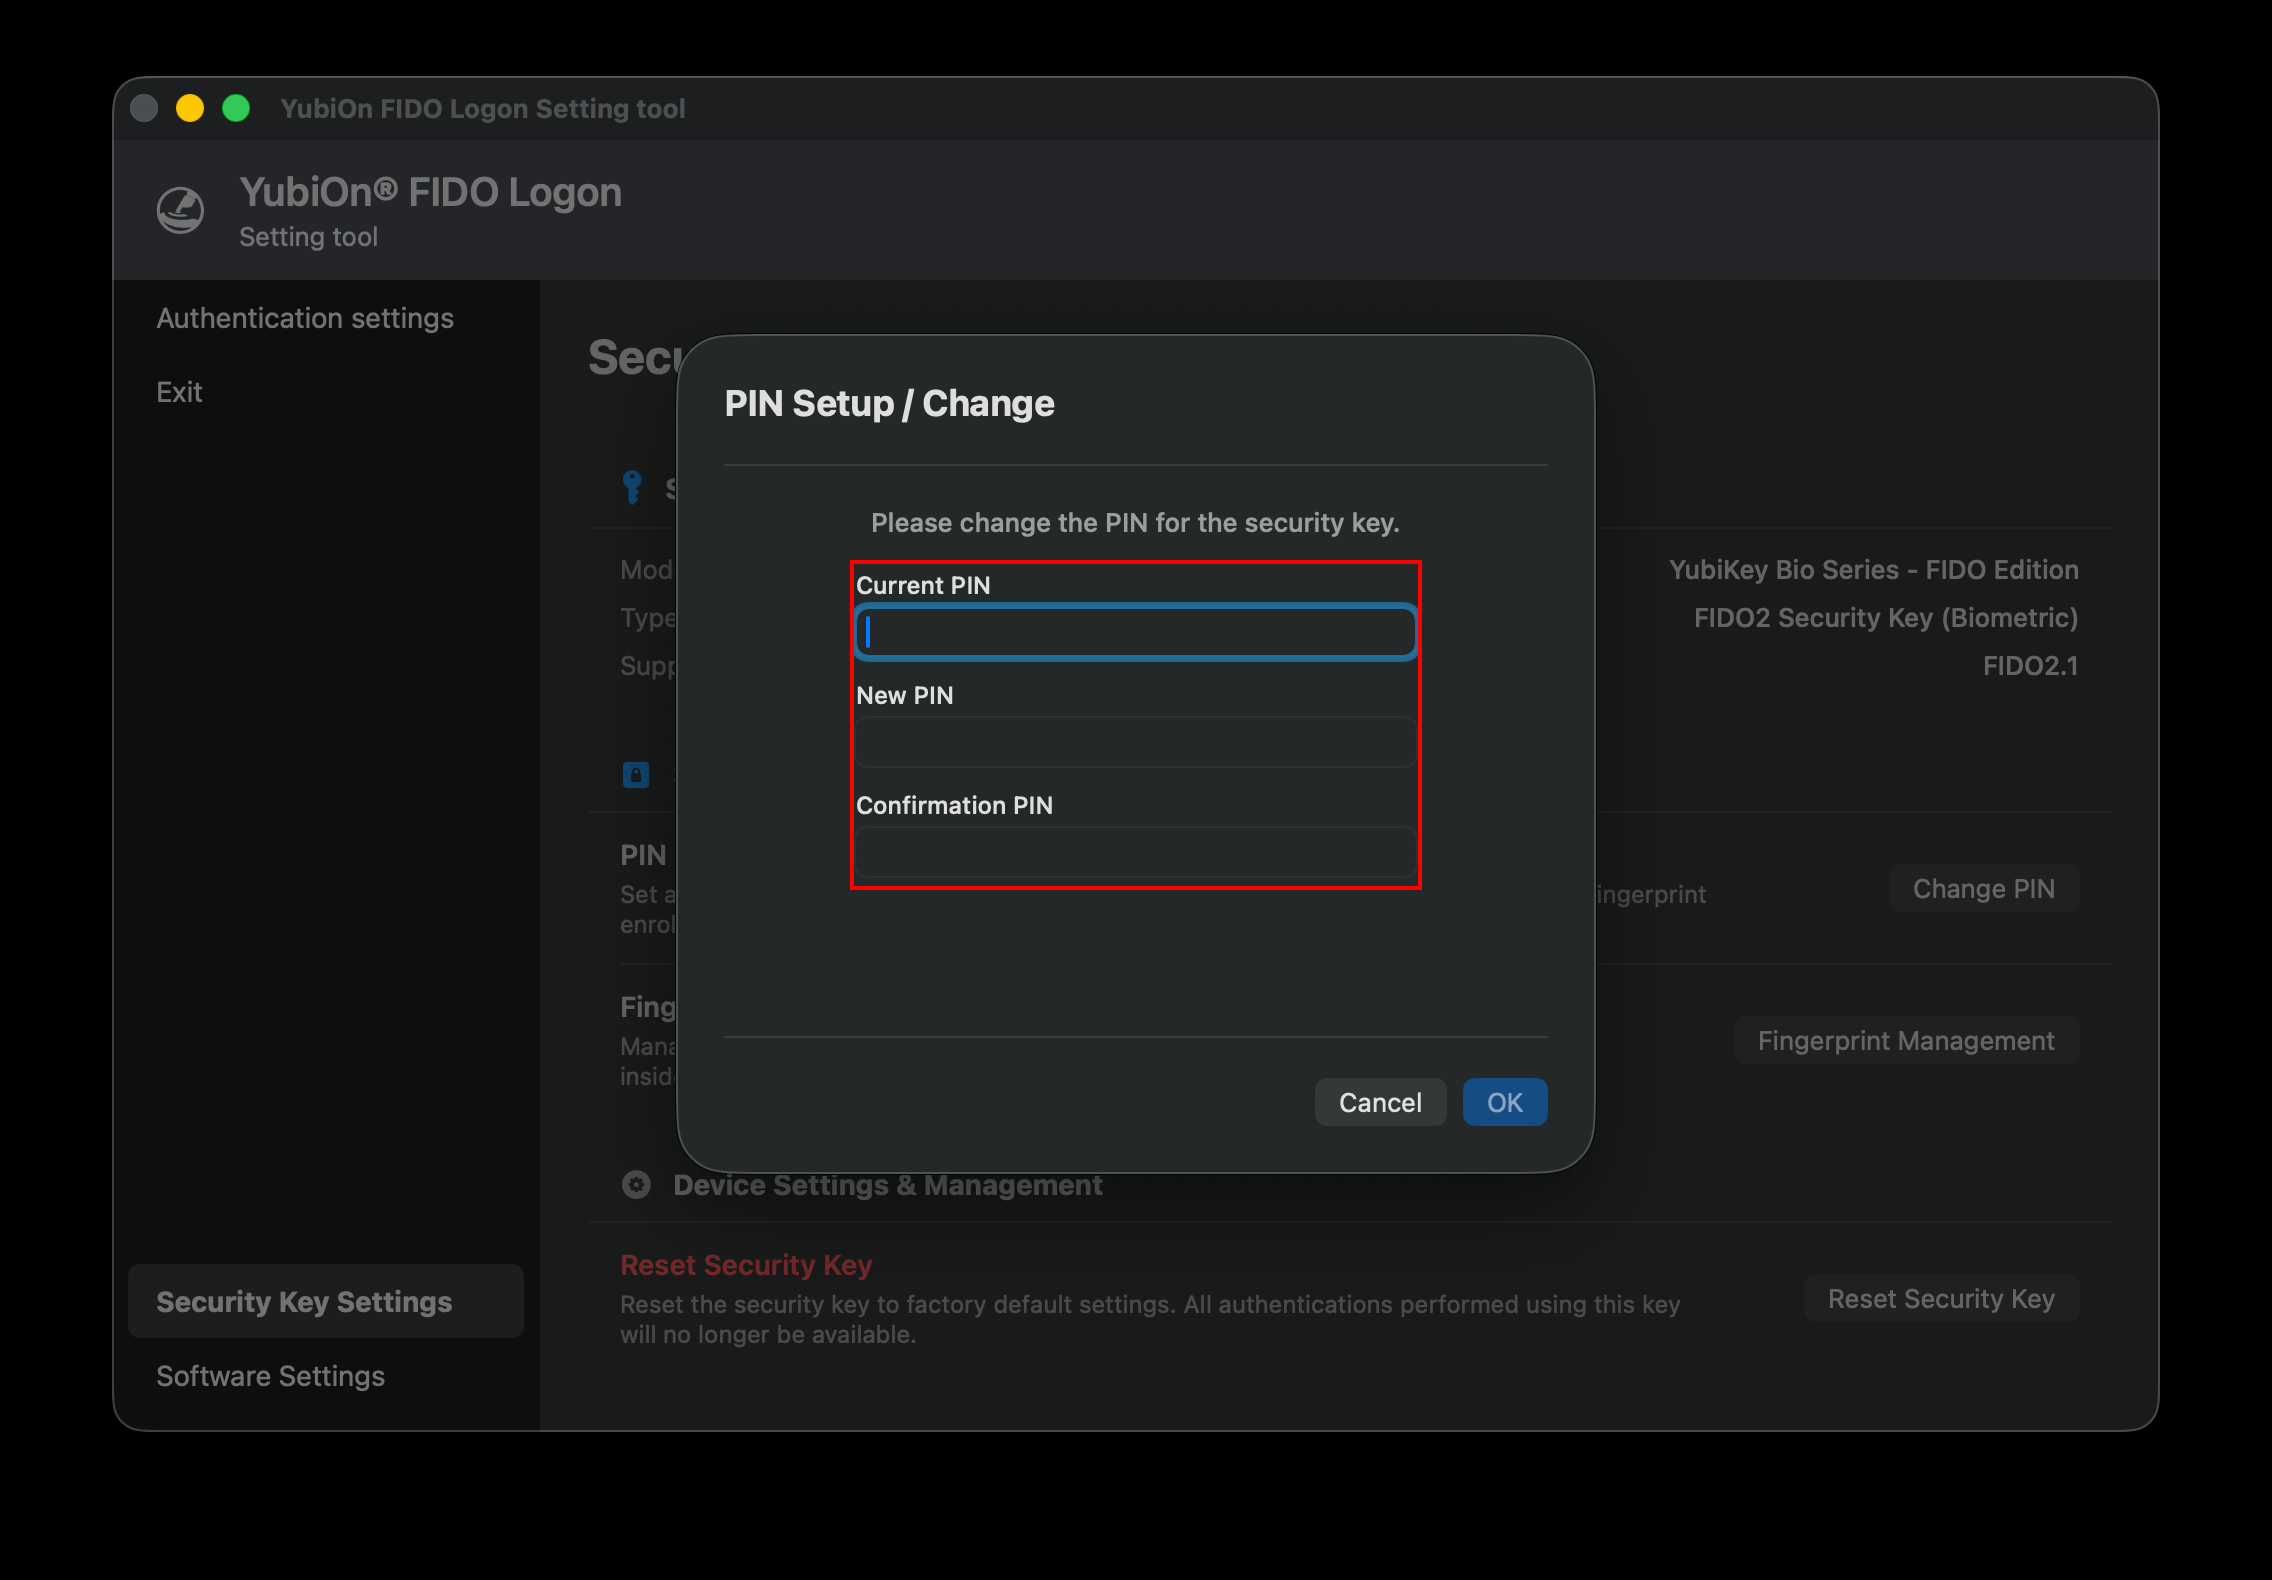2272x1580 pixels.
Task: Click the yellow minimize window button
Action: [x=190, y=108]
